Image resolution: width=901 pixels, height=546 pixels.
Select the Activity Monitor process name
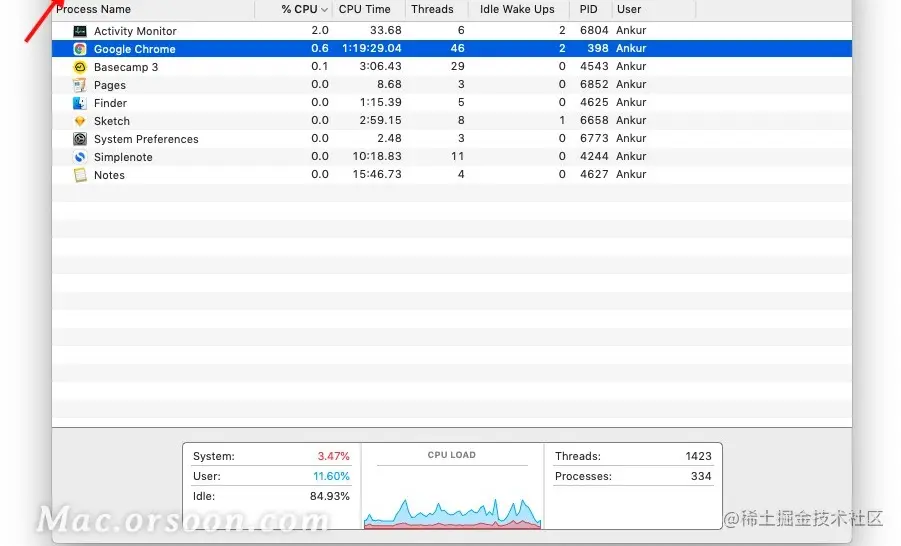(135, 31)
